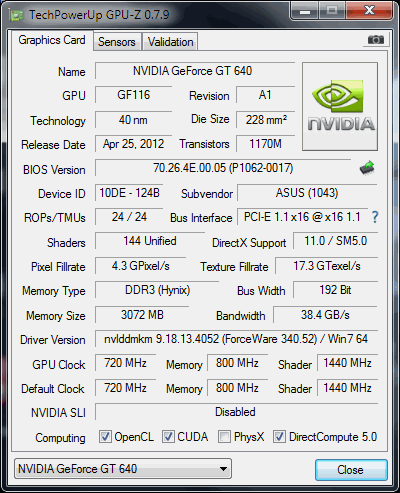Click the NVIDIA SLI Disabled field

pos(236,412)
